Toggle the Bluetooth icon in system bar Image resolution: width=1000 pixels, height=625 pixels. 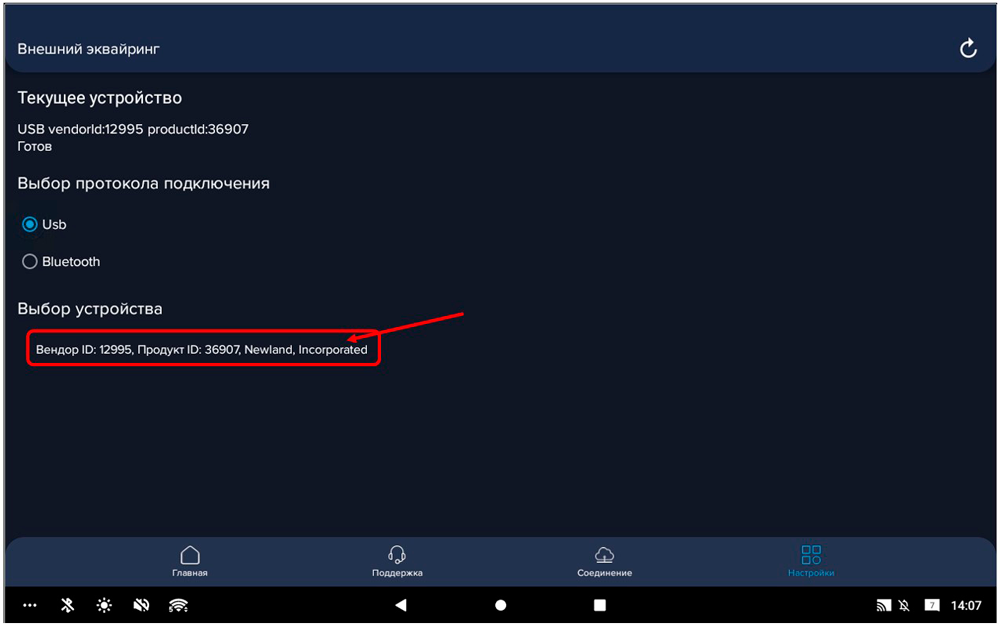point(68,605)
